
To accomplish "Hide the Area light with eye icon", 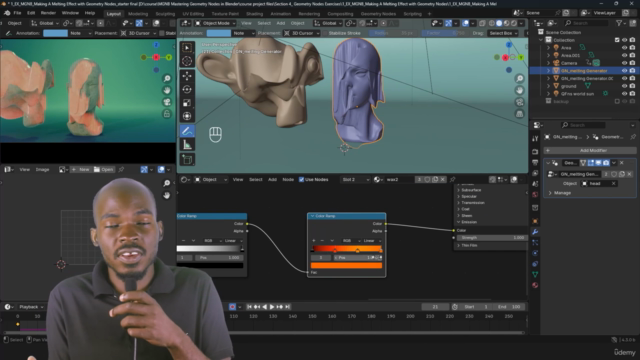I will [624, 48].
